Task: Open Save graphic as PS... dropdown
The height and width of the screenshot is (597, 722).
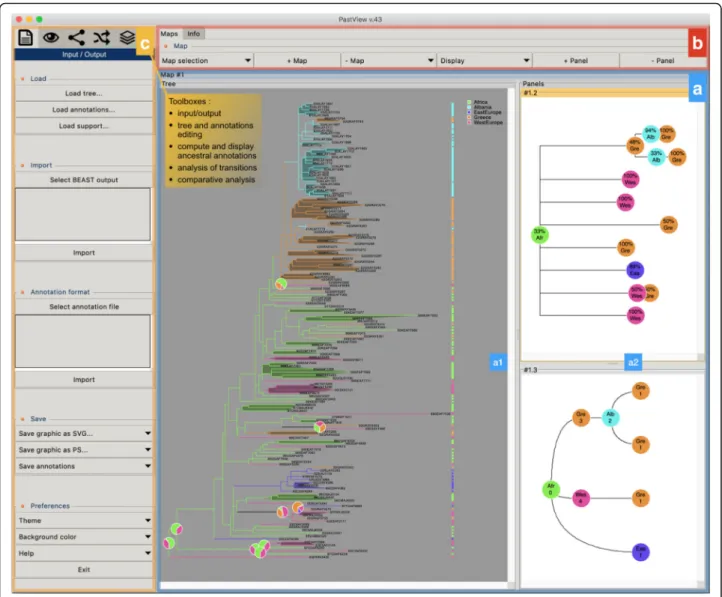Action: [x=84, y=450]
